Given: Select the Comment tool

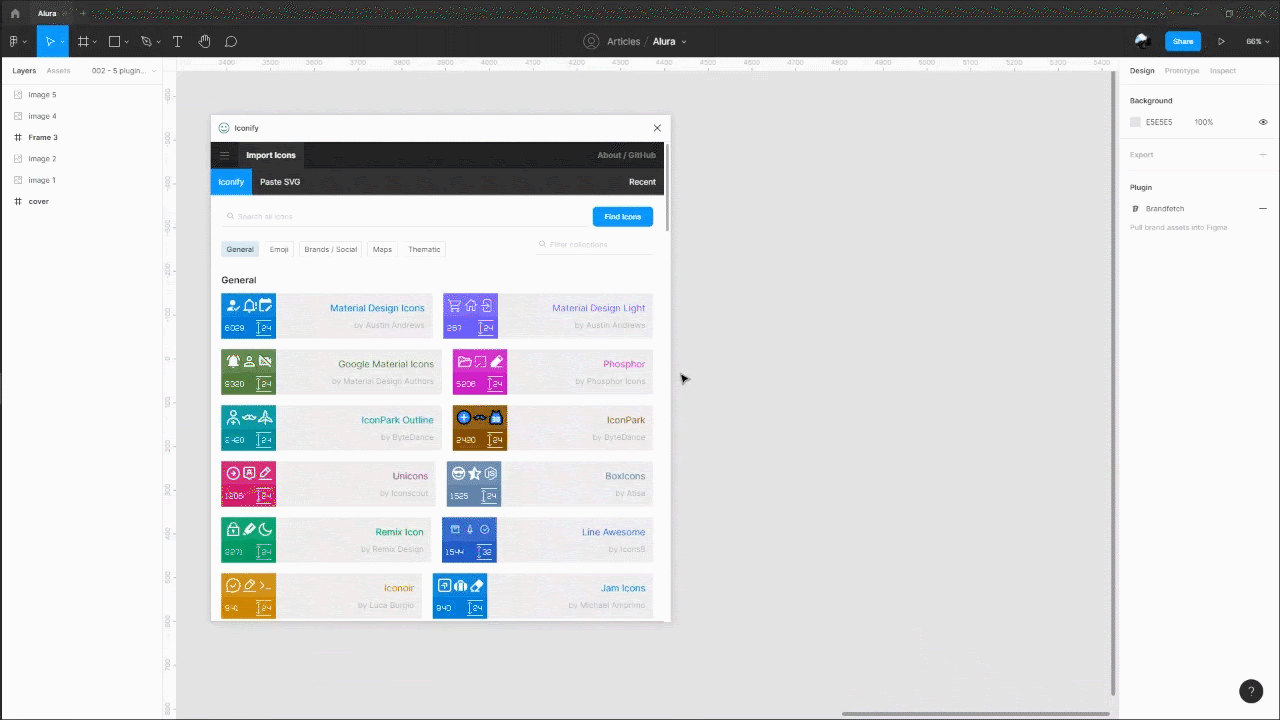Looking at the screenshot, I should [231, 42].
